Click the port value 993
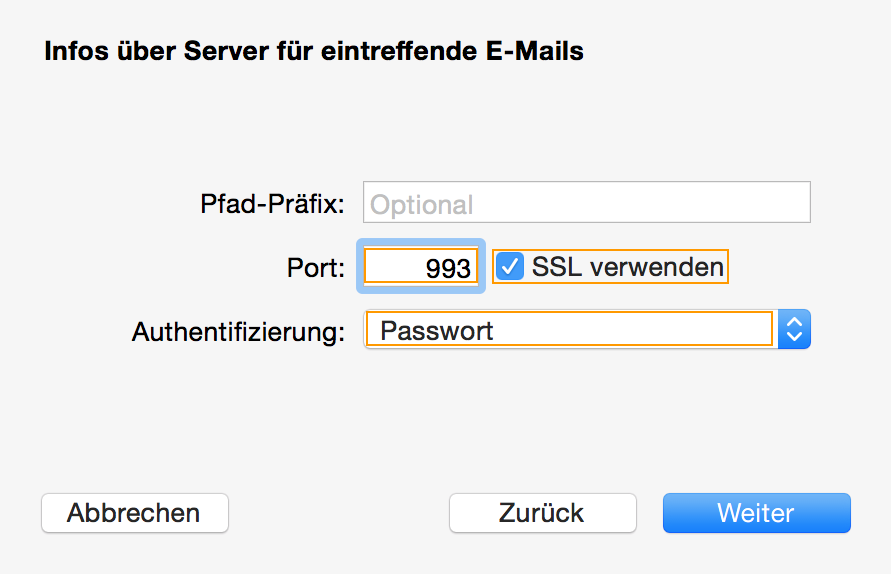This screenshot has width=891, height=574. tap(448, 268)
